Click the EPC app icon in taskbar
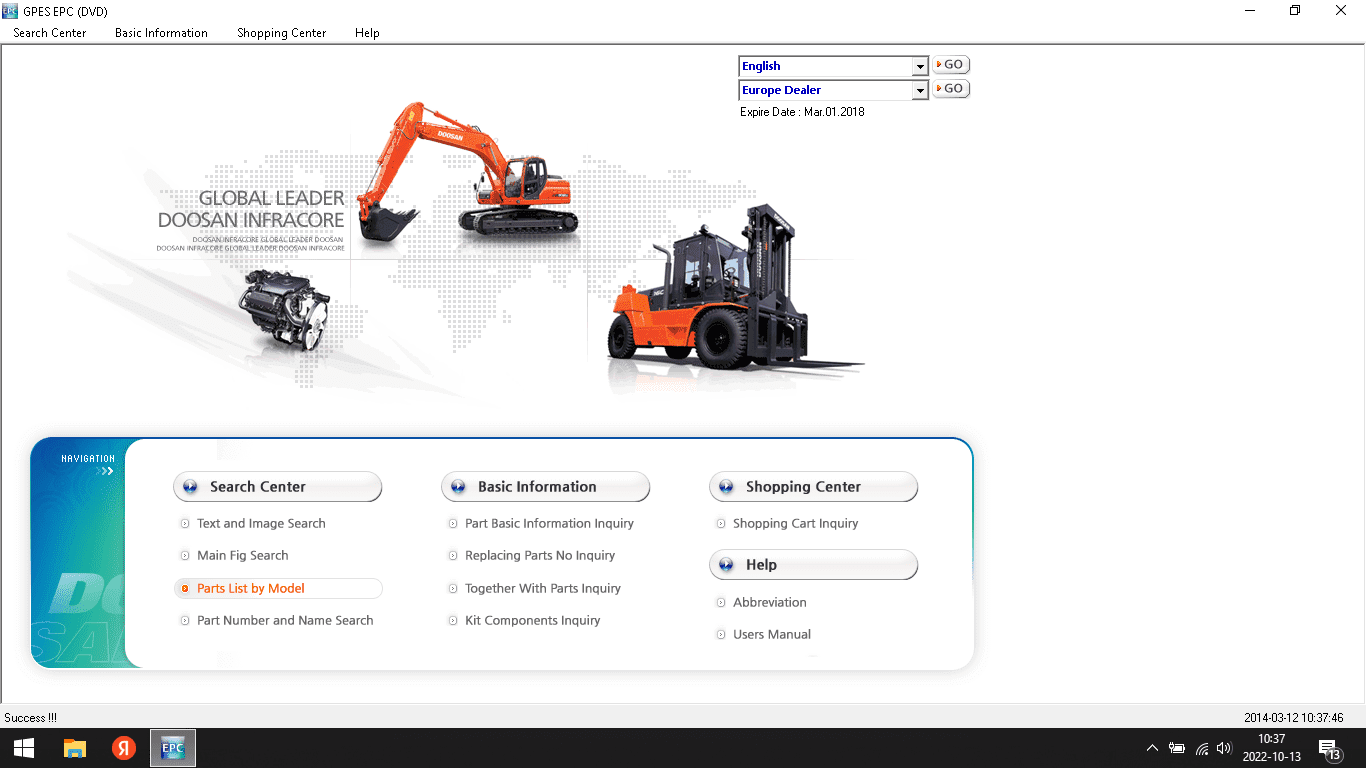Viewport: 1366px width, 768px height. coord(173,748)
